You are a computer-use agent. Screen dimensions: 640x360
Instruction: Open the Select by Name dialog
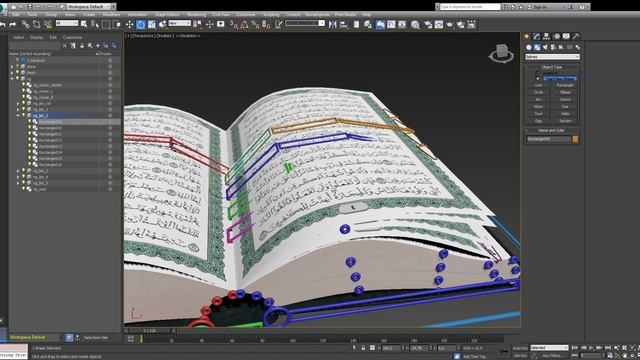coord(95,25)
